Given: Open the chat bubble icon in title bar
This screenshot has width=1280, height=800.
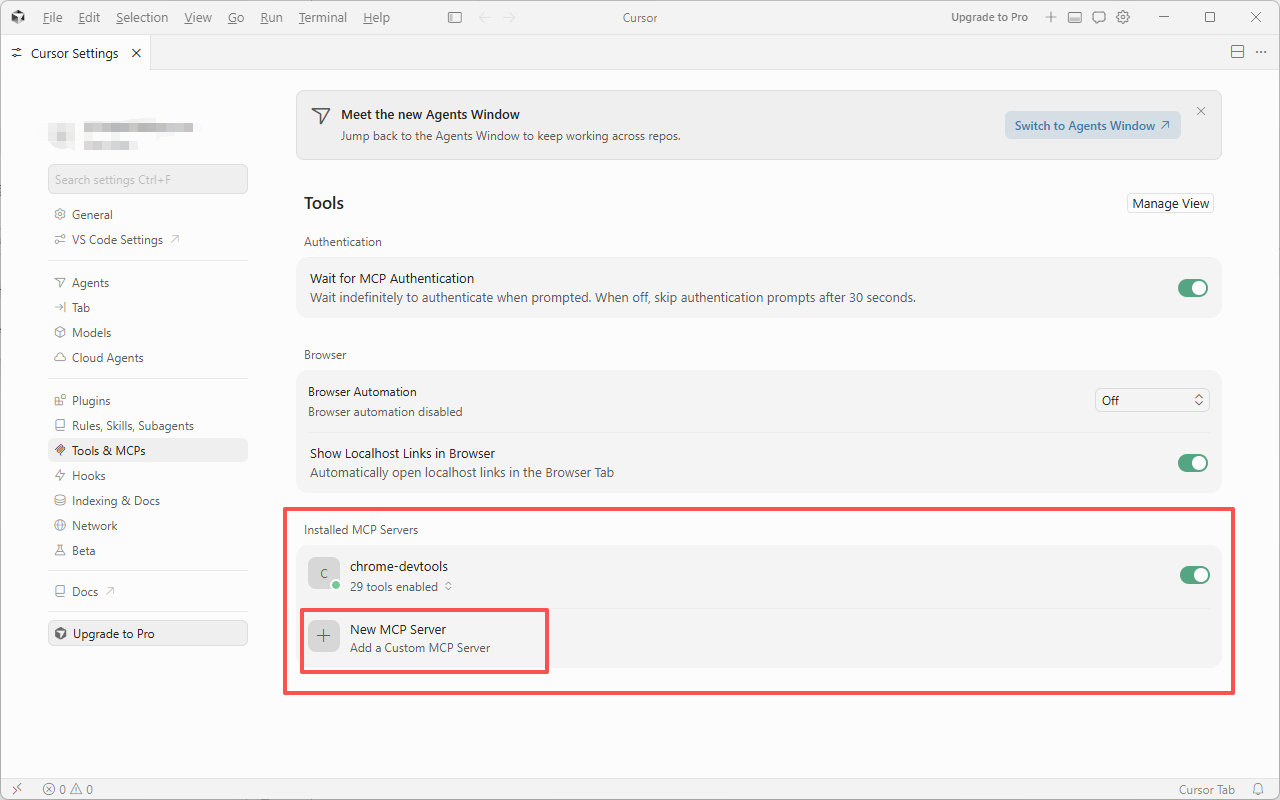Looking at the screenshot, I should (1099, 17).
